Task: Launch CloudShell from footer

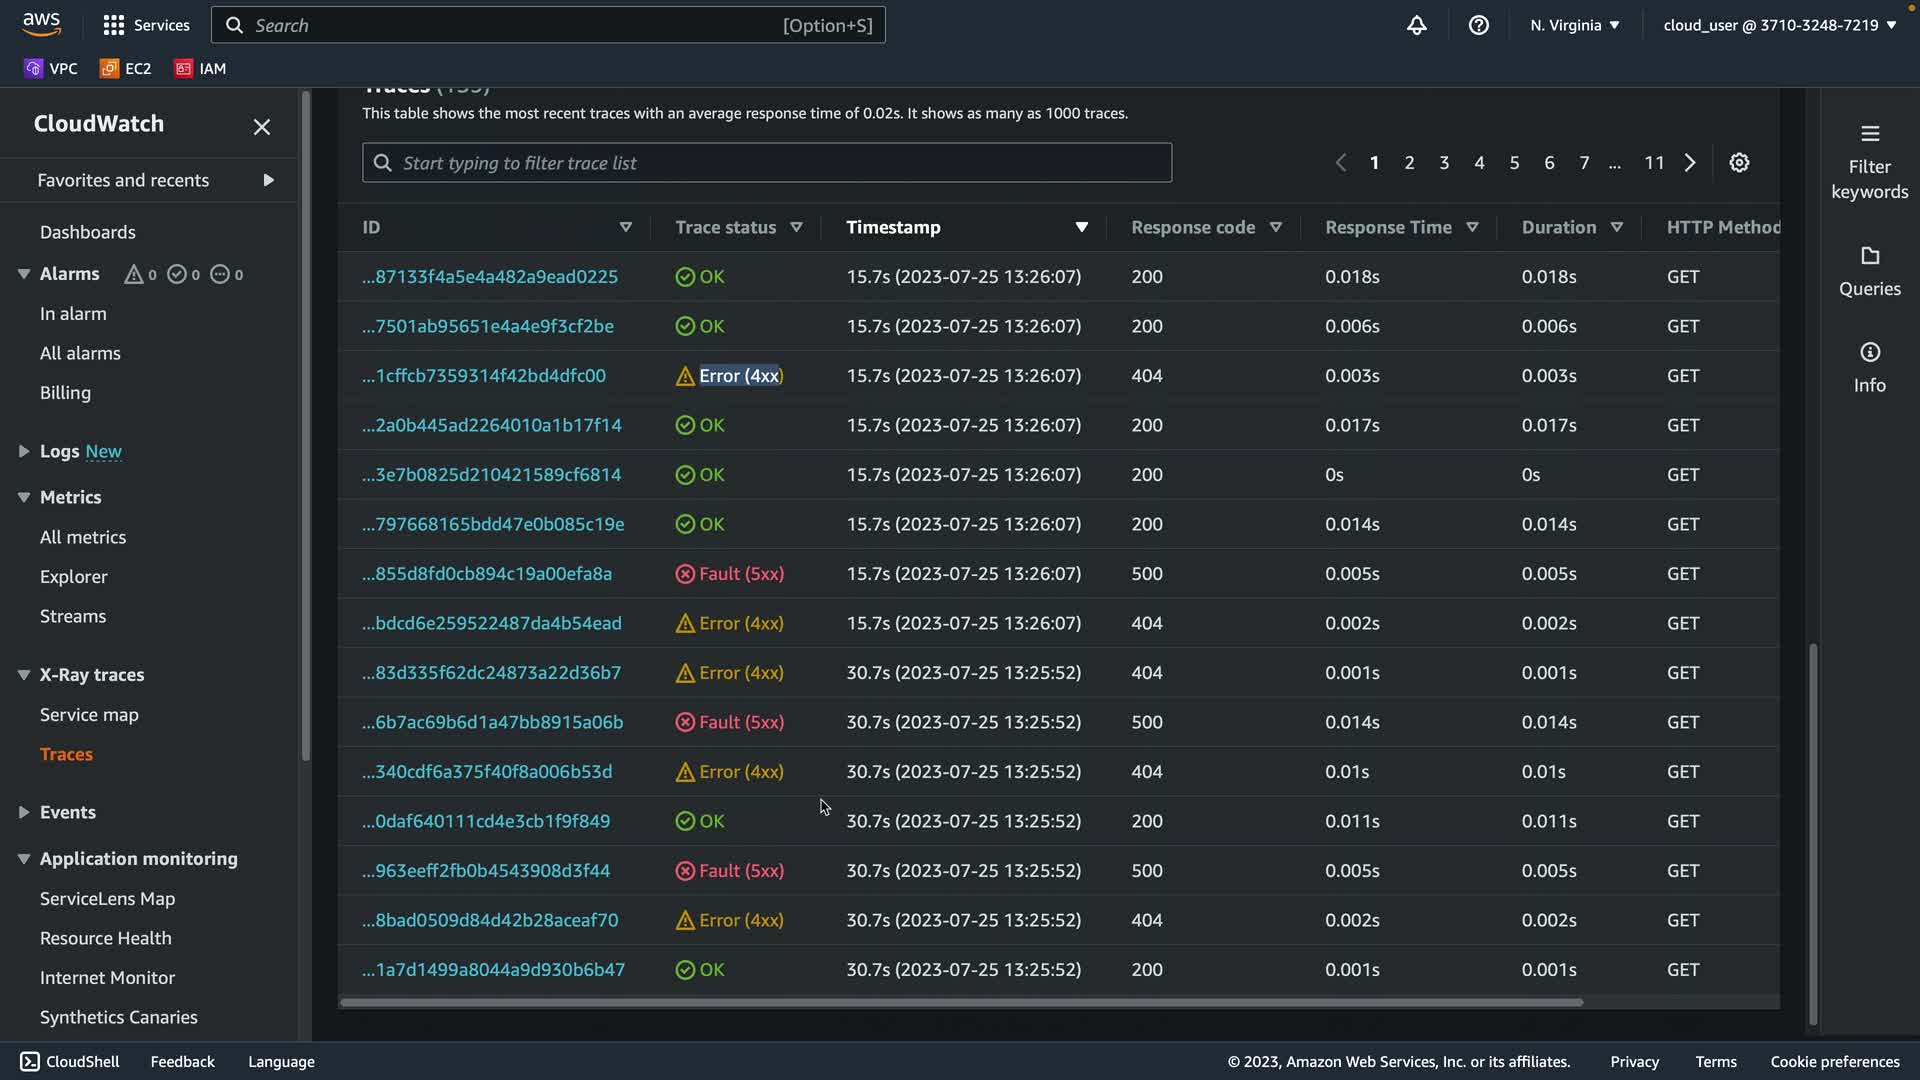Action: [x=70, y=1062]
